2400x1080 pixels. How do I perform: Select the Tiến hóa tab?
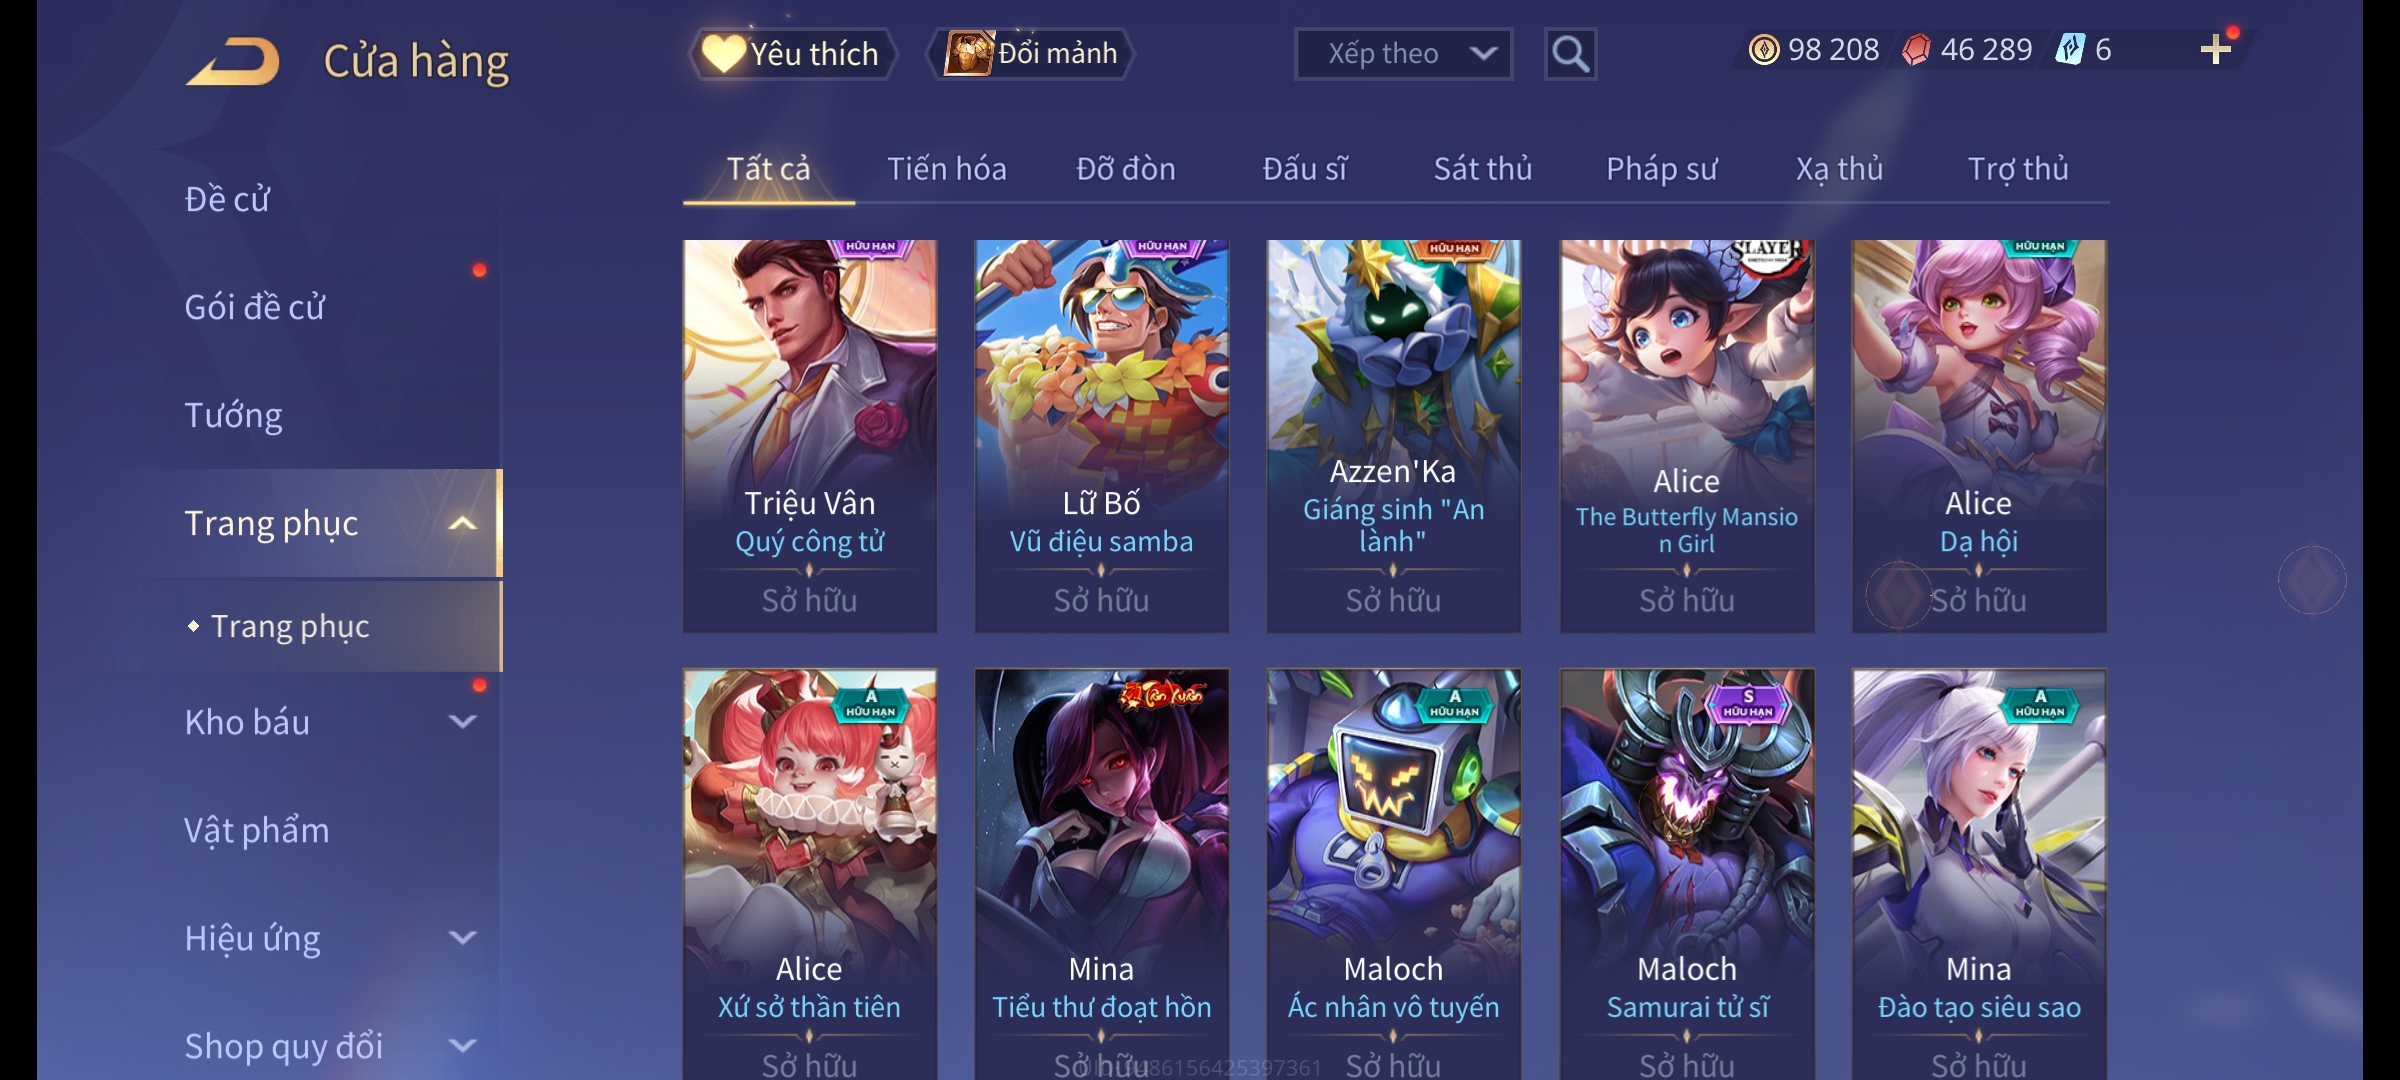pyautogui.click(x=946, y=169)
